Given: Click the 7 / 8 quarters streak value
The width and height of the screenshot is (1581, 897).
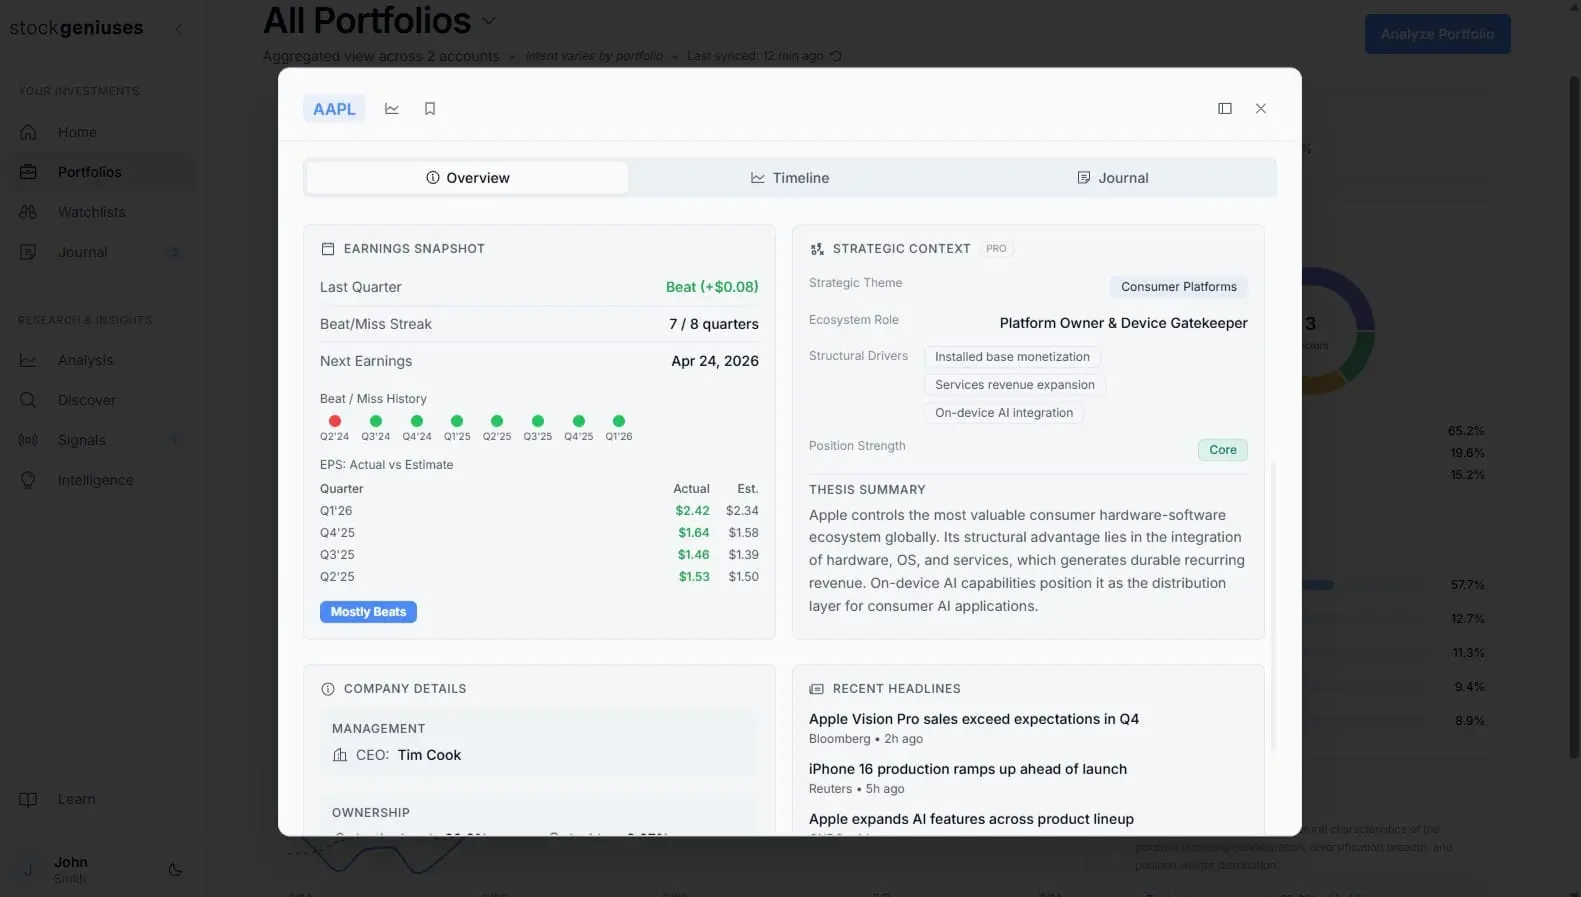Looking at the screenshot, I should click(713, 324).
